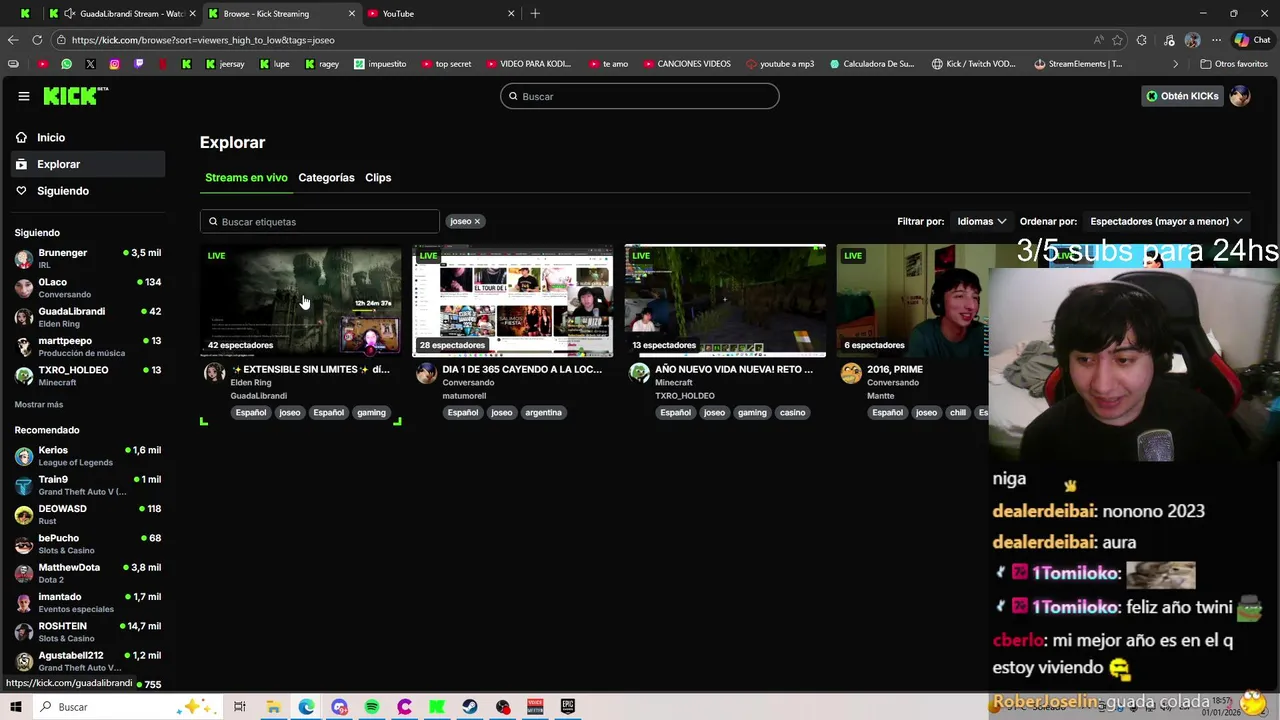Viewport: 1280px width, 720px height.
Task: Open Task View on the taskbar
Action: pyautogui.click(x=240, y=707)
